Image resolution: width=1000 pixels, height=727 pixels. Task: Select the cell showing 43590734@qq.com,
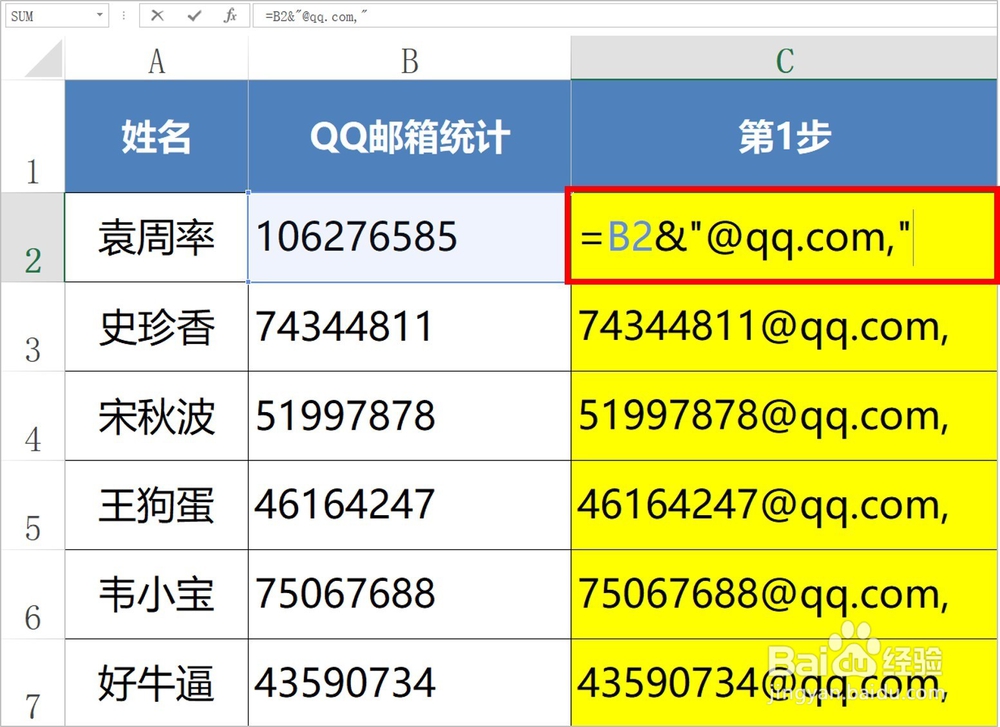pos(784,684)
